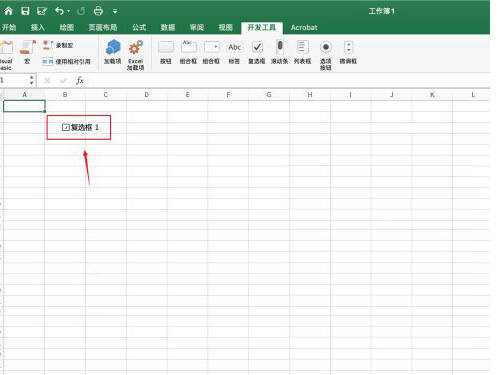Image resolution: width=500 pixels, height=375 pixels.
Task: Select column G header
Action: point(269,95)
